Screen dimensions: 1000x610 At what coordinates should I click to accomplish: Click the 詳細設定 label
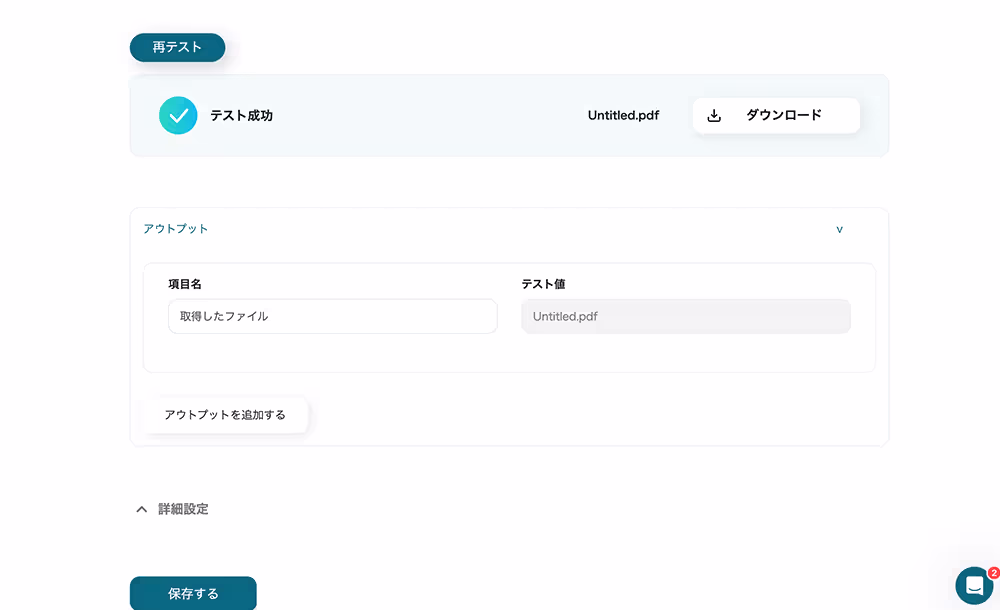pyautogui.click(x=183, y=509)
